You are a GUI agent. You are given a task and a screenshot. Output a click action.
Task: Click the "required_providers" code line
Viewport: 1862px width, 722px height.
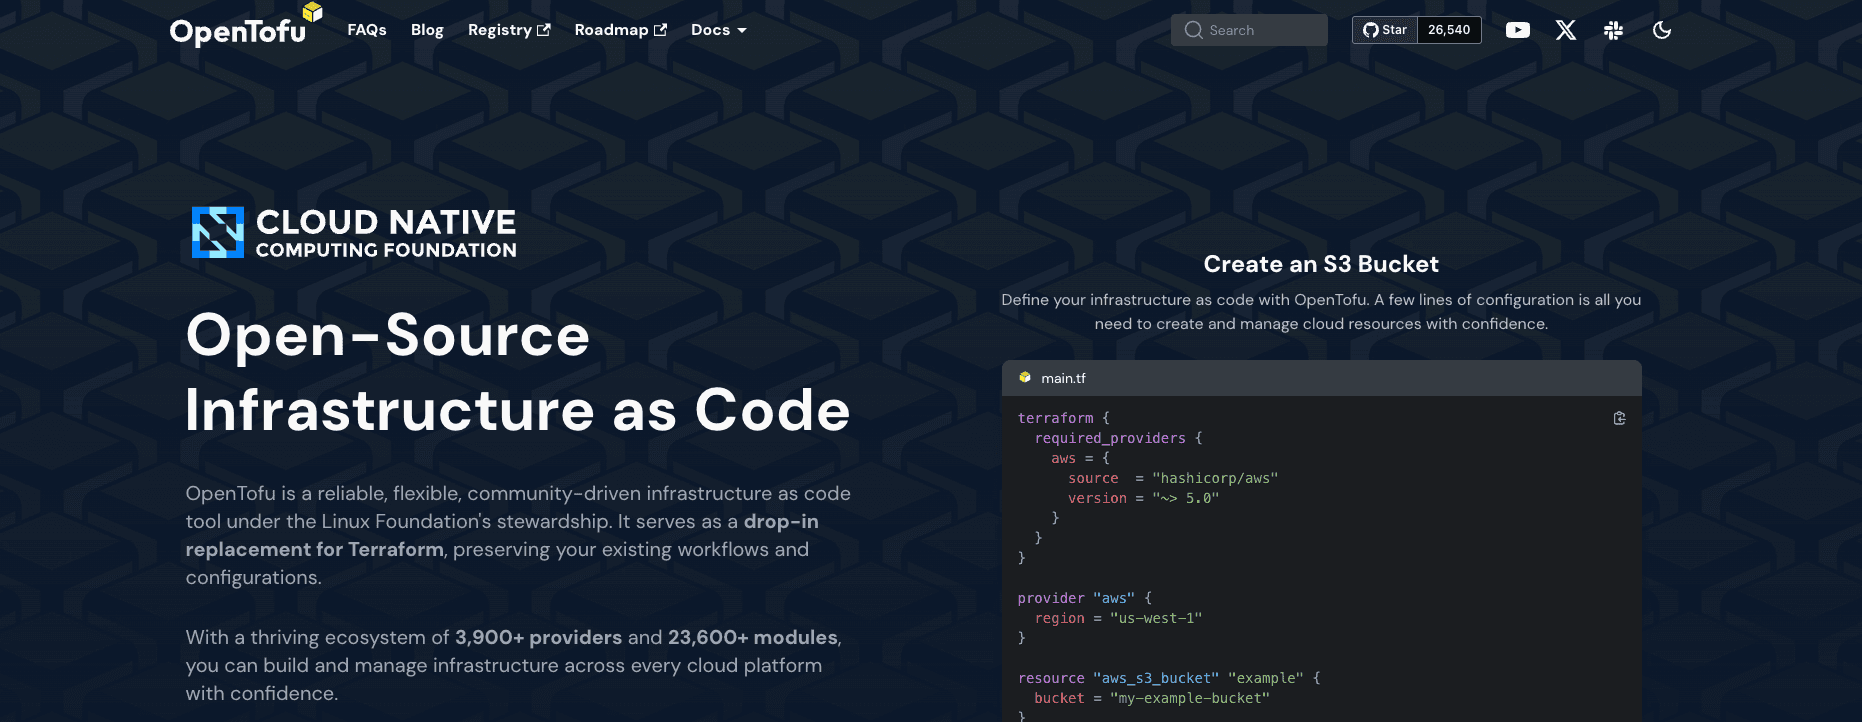click(x=1118, y=438)
